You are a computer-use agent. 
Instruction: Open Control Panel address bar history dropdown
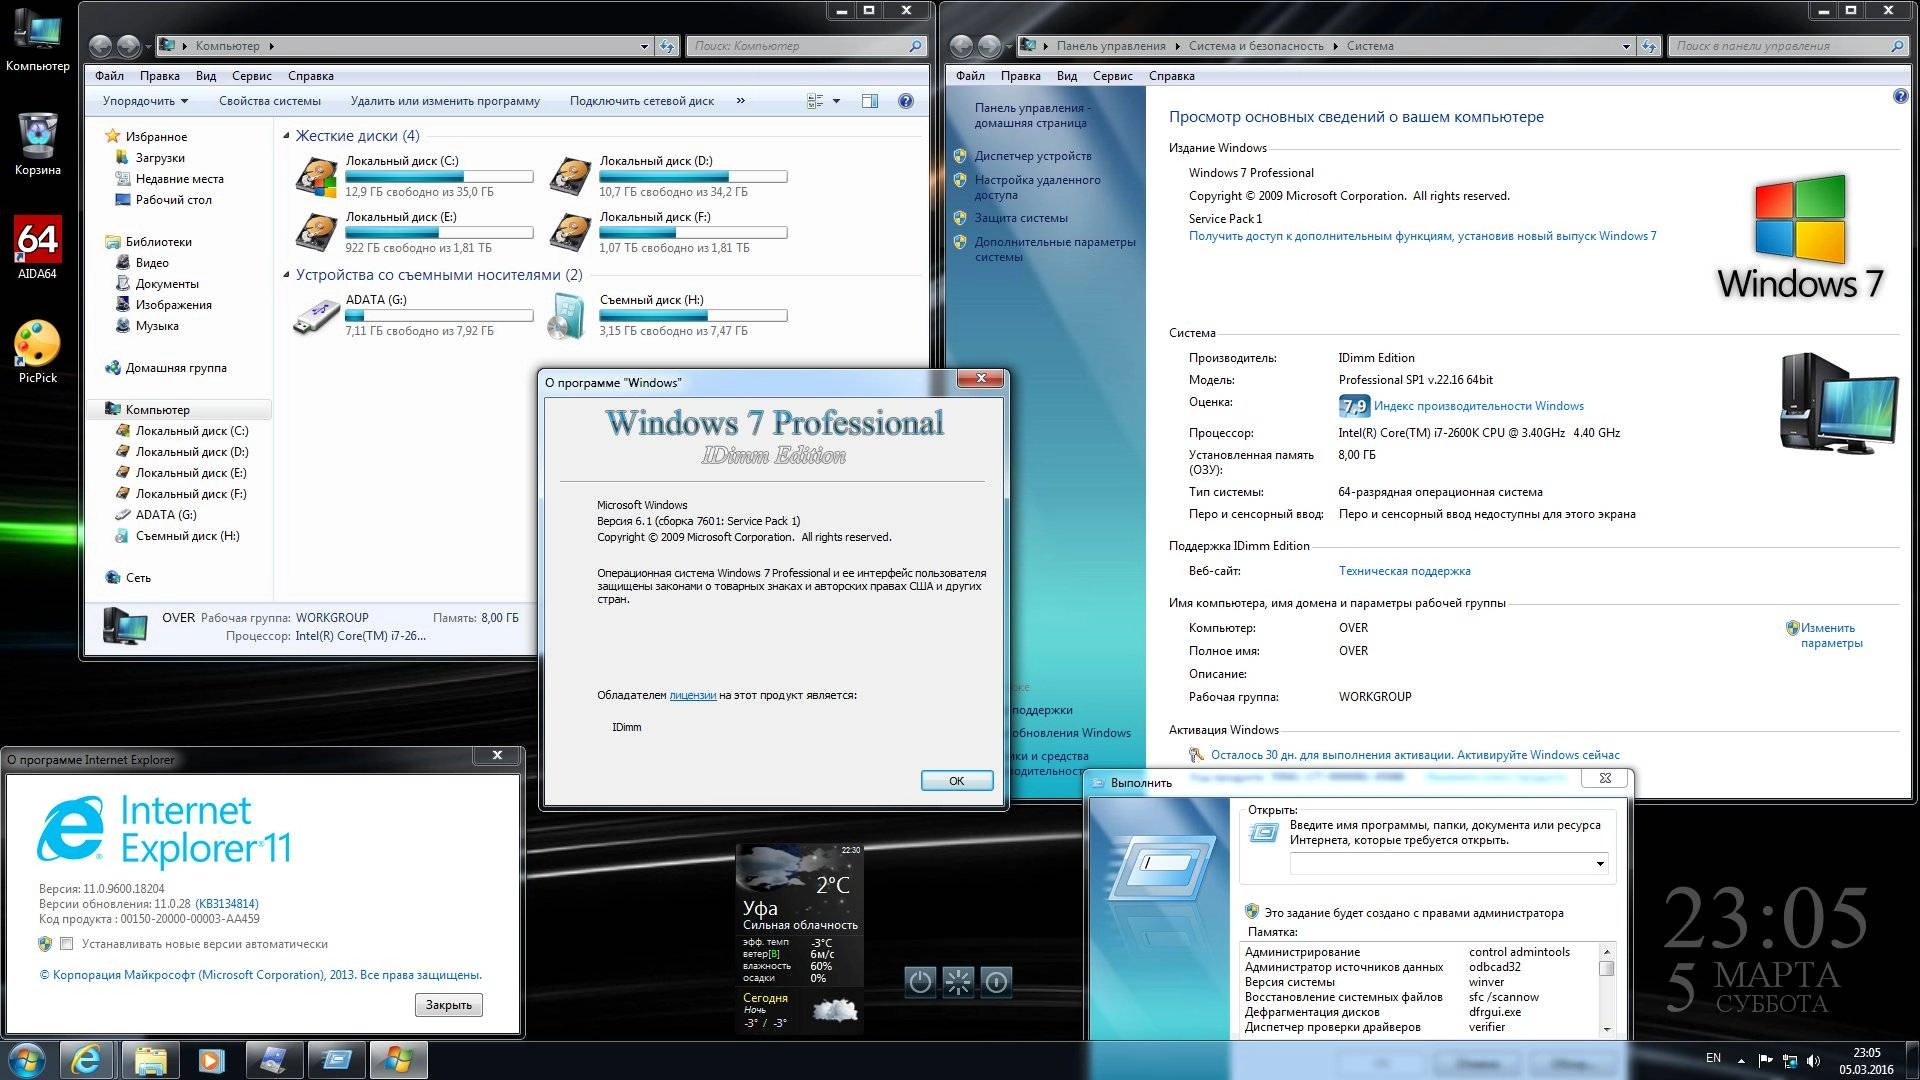point(1626,46)
